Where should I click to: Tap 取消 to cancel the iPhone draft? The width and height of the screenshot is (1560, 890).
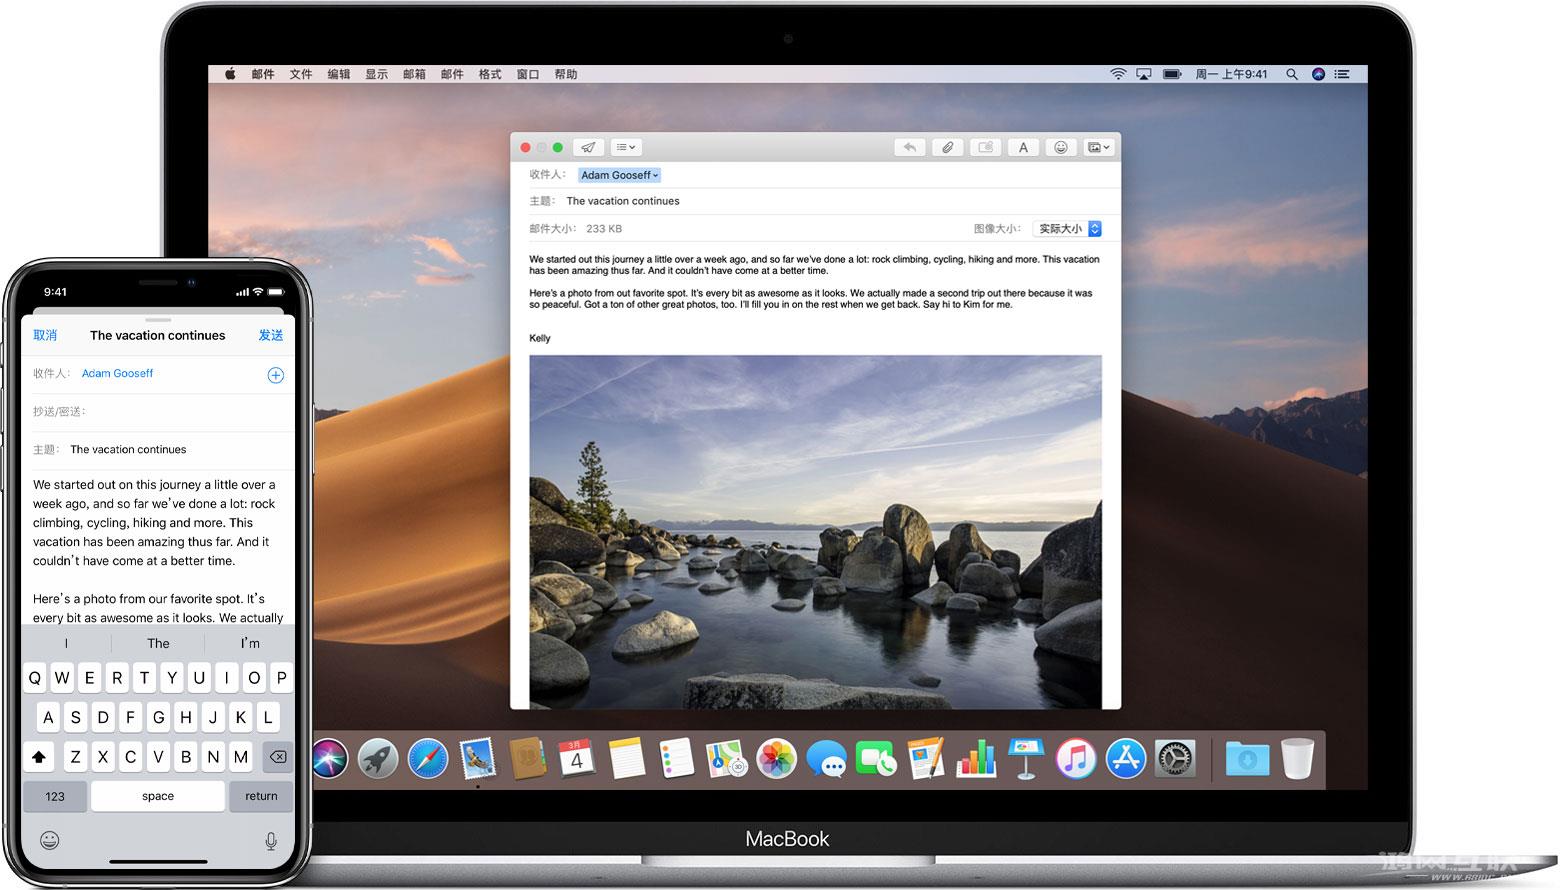[45, 335]
